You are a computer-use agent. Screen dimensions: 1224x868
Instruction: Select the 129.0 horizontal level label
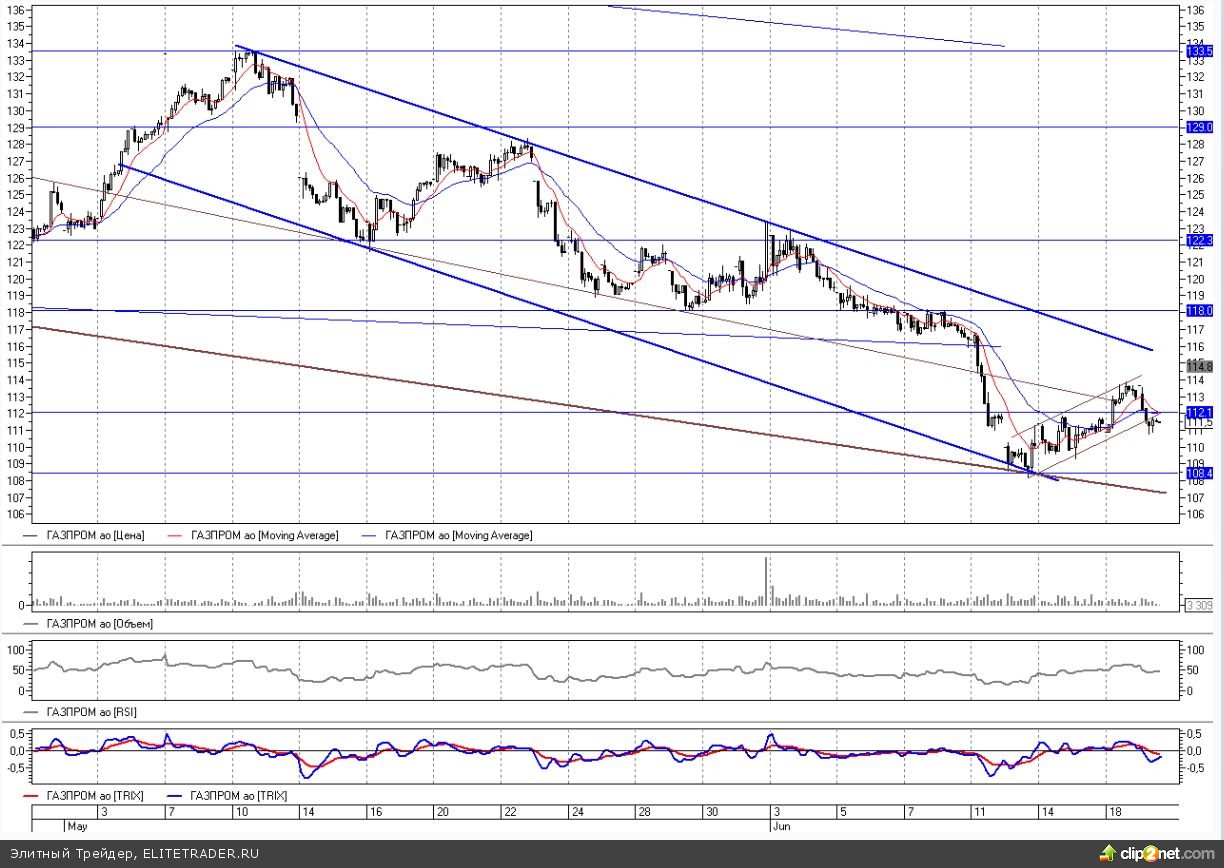coord(1199,128)
